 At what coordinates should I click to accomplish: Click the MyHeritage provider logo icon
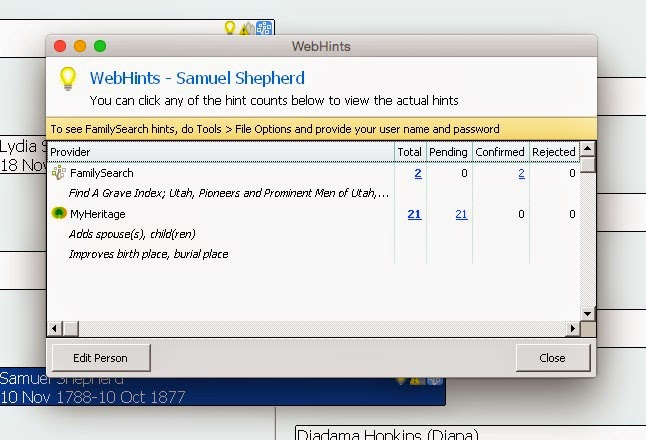click(59, 213)
